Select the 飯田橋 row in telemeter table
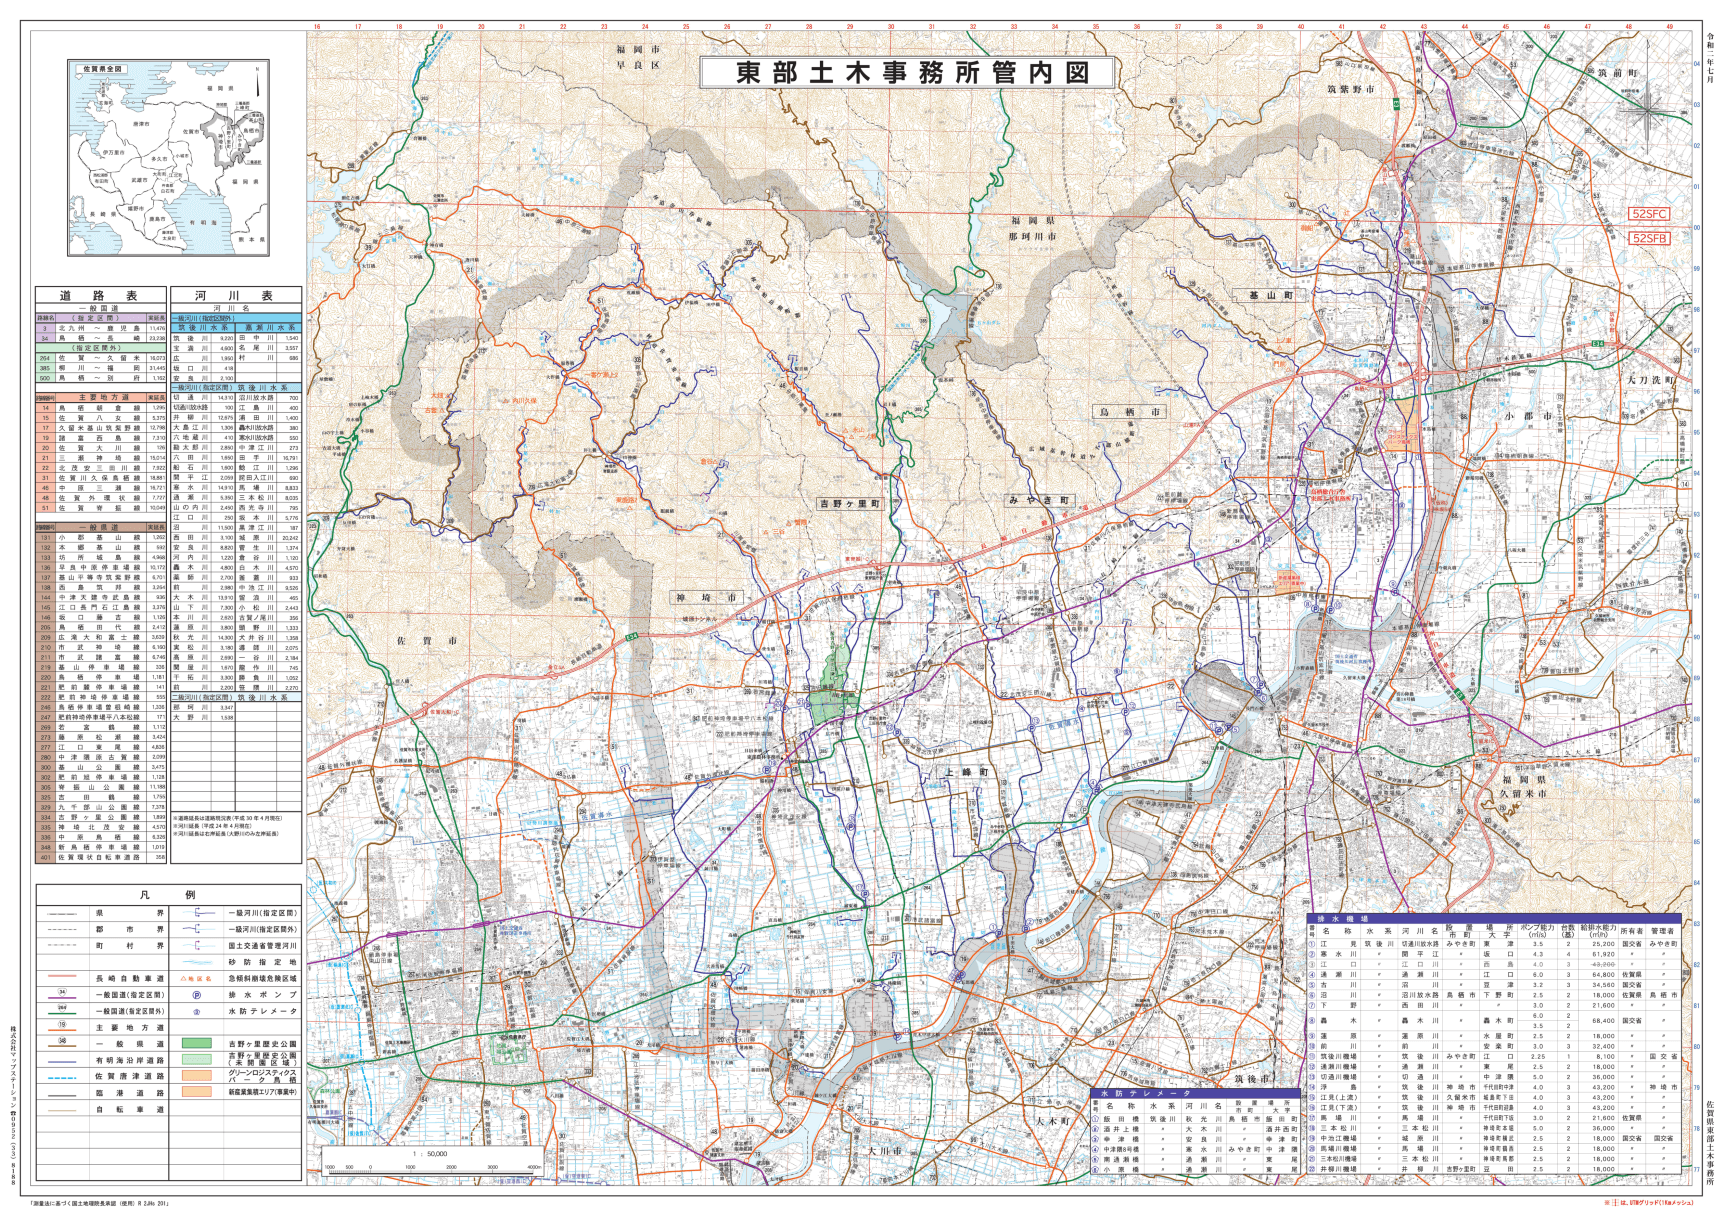This screenshot has width=1723, height=1216. pyautogui.click(x=1195, y=1119)
